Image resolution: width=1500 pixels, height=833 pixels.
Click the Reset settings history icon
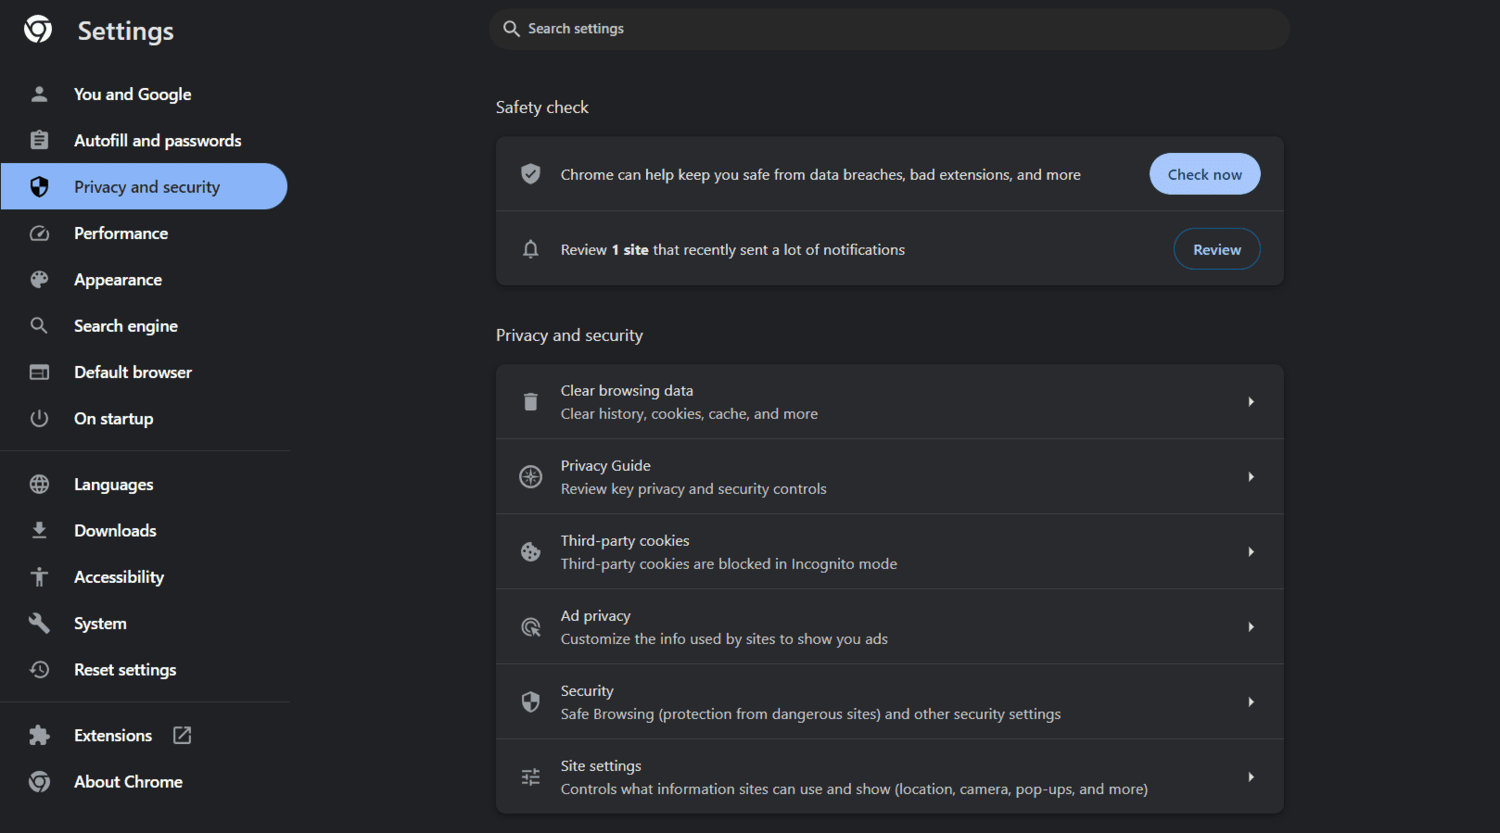(x=39, y=670)
